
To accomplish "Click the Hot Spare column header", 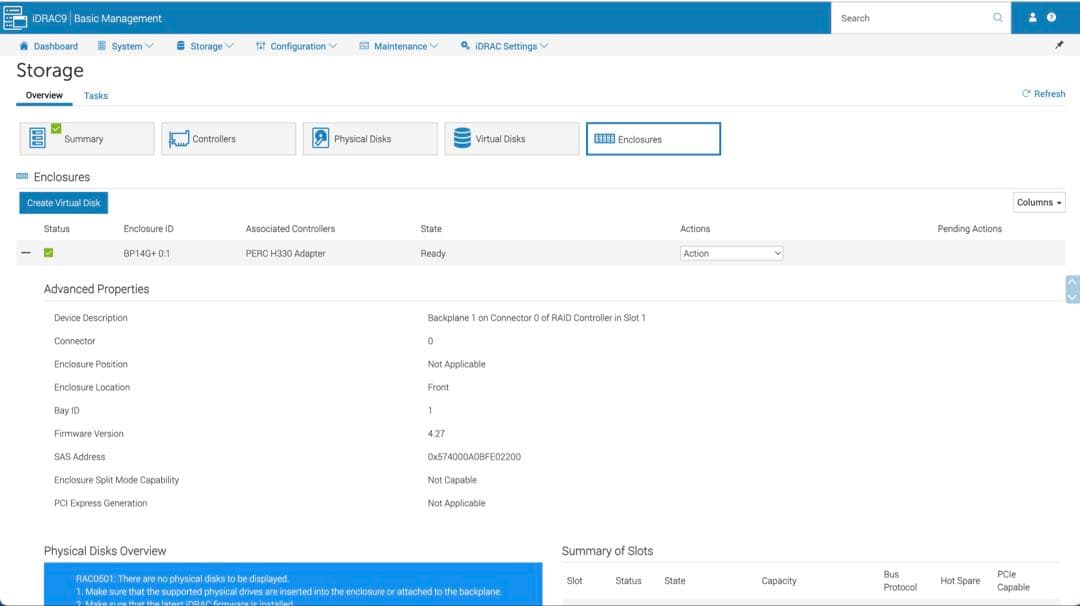I will (959, 581).
